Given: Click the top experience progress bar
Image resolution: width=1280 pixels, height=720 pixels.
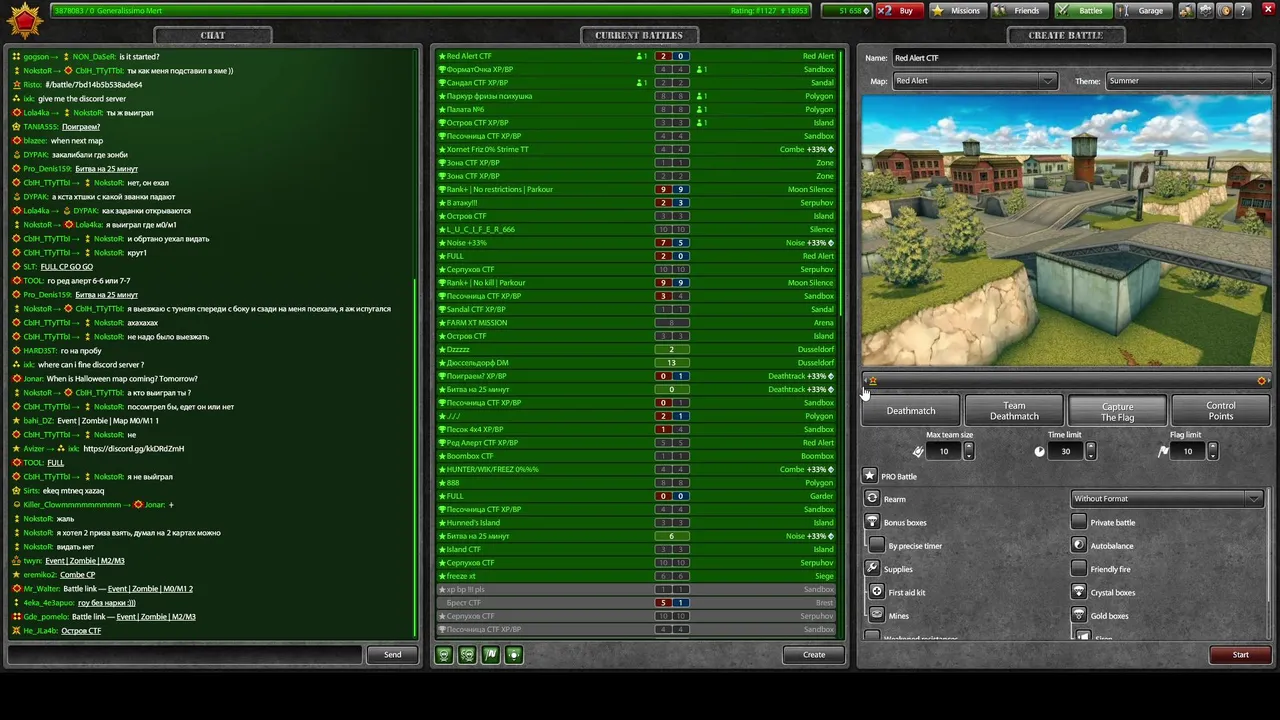Looking at the screenshot, I should pyautogui.click(x=432, y=11).
